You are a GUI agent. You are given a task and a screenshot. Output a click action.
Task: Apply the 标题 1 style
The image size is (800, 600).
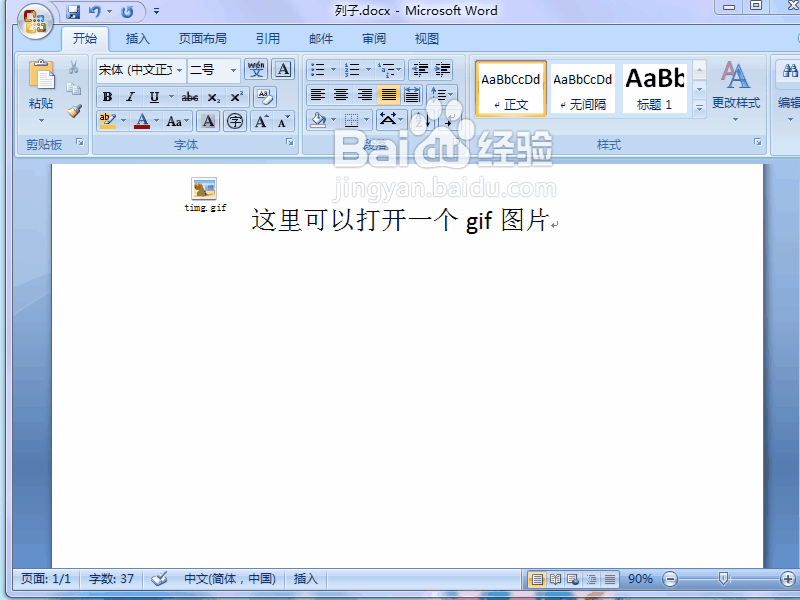654,88
